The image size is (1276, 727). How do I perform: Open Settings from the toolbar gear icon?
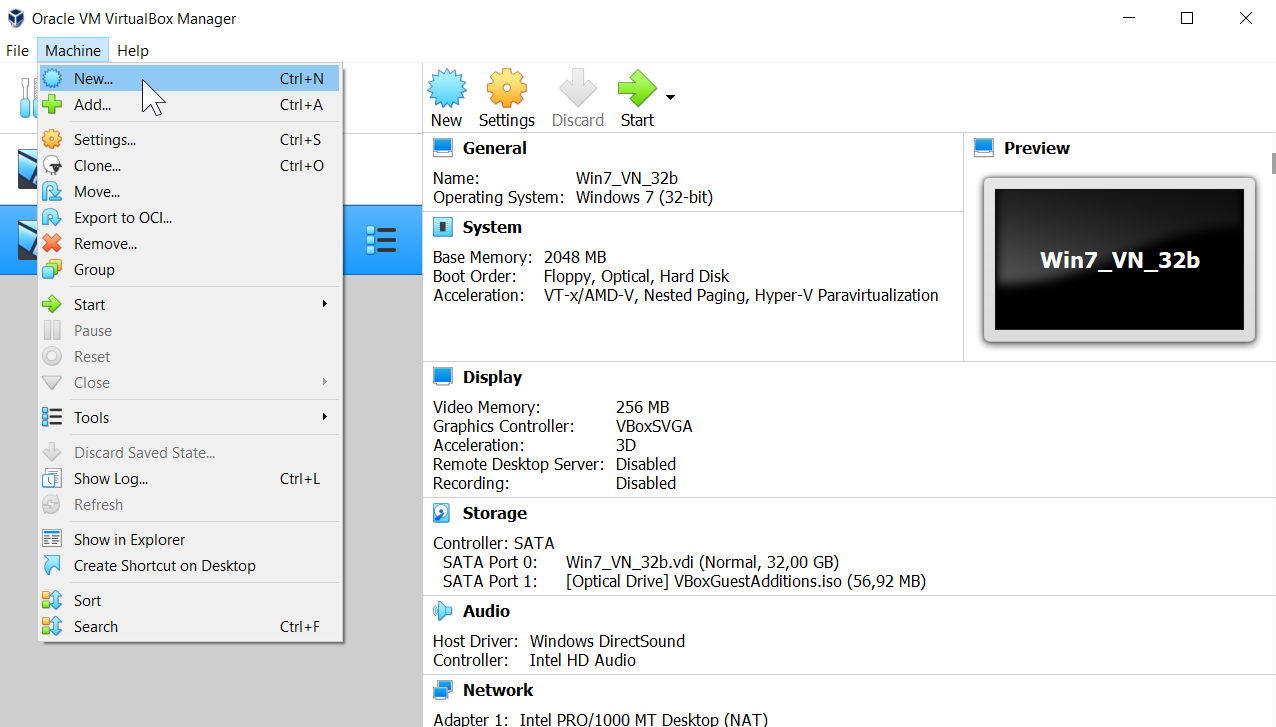507,98
